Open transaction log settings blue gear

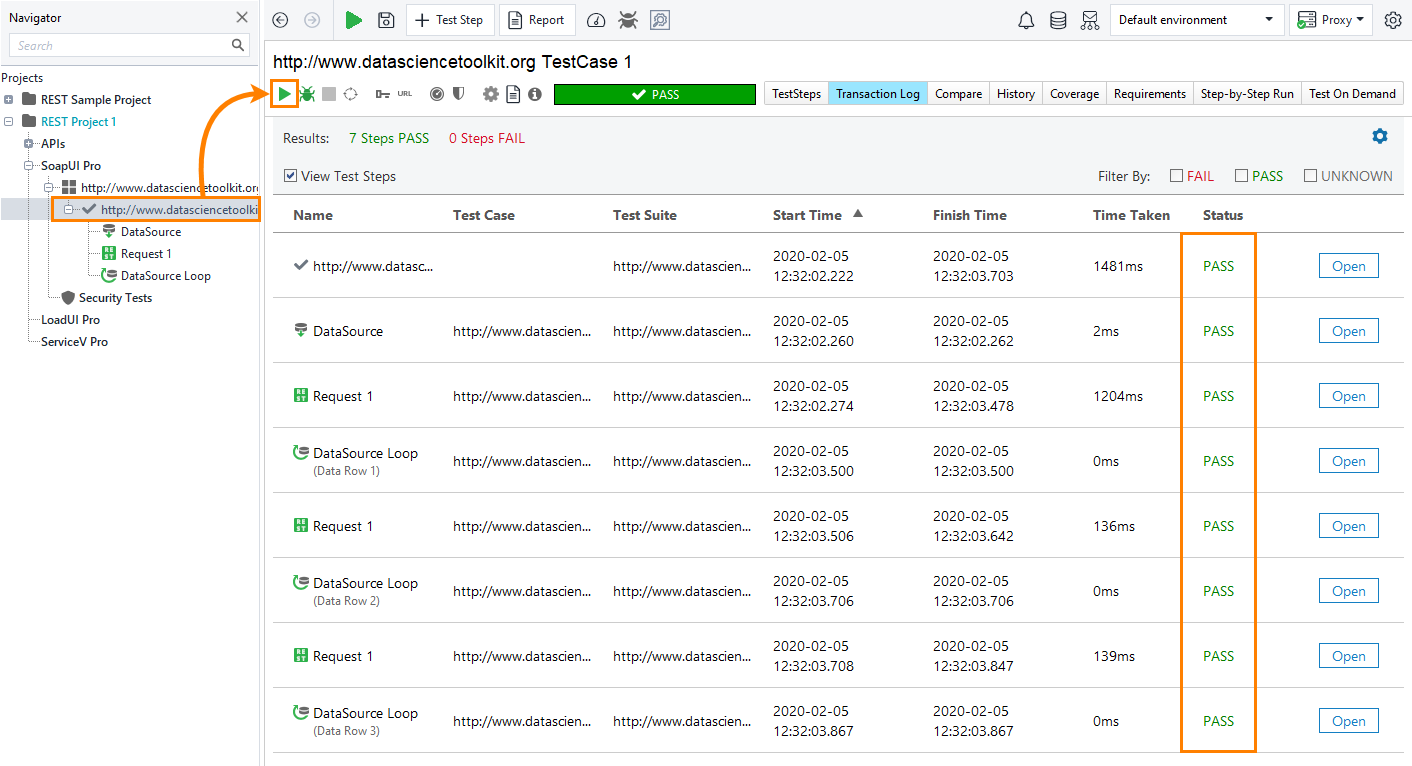[1380, 136]
